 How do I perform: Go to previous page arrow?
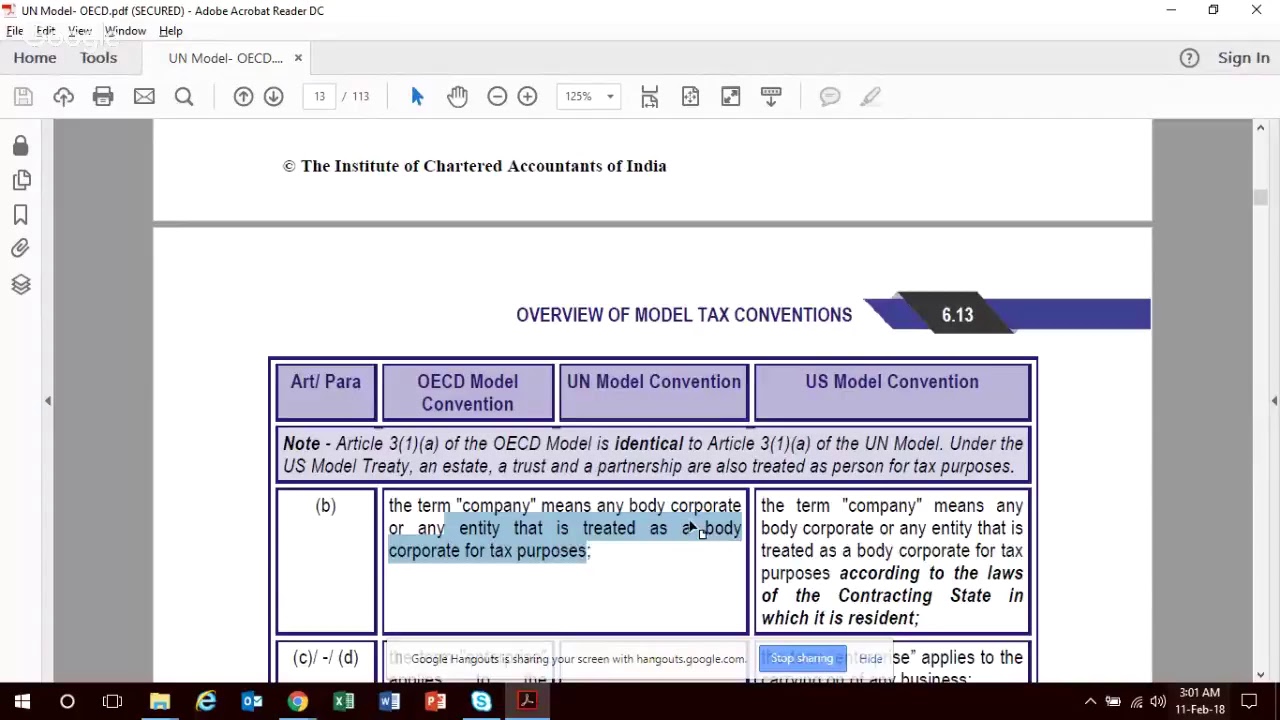tap(243, 96)
